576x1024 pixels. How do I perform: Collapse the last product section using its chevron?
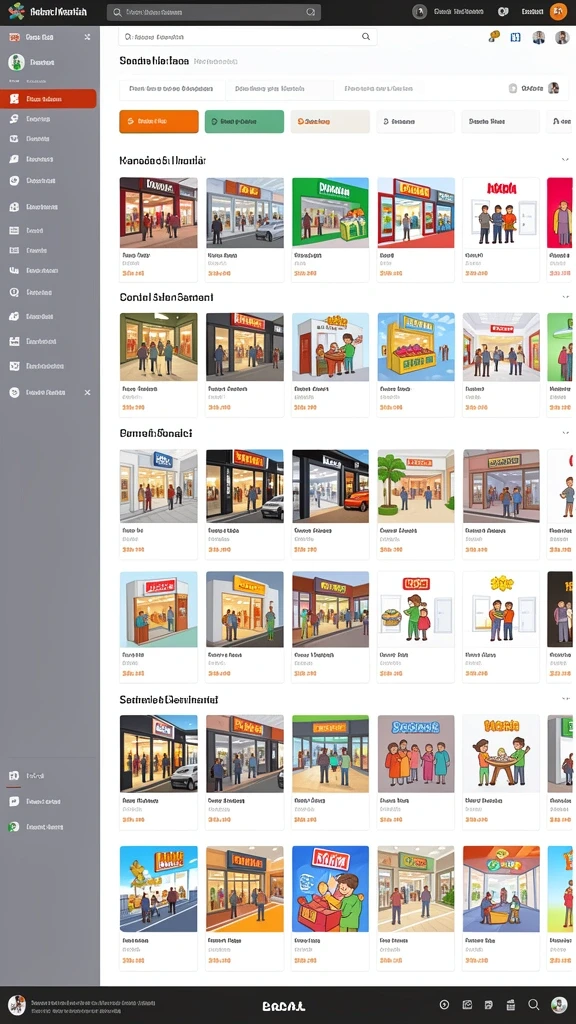click(x=565, y=699)
